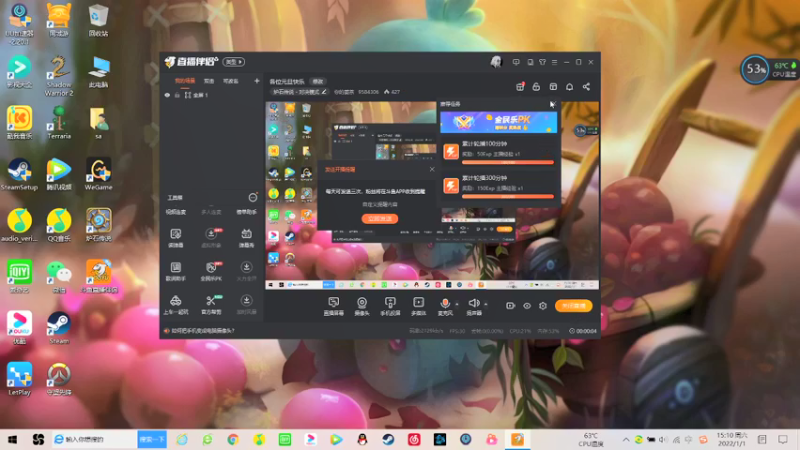Open the 美型 beauty dropdown
Viewport: 800px width, 450px height.
[234, 62]
